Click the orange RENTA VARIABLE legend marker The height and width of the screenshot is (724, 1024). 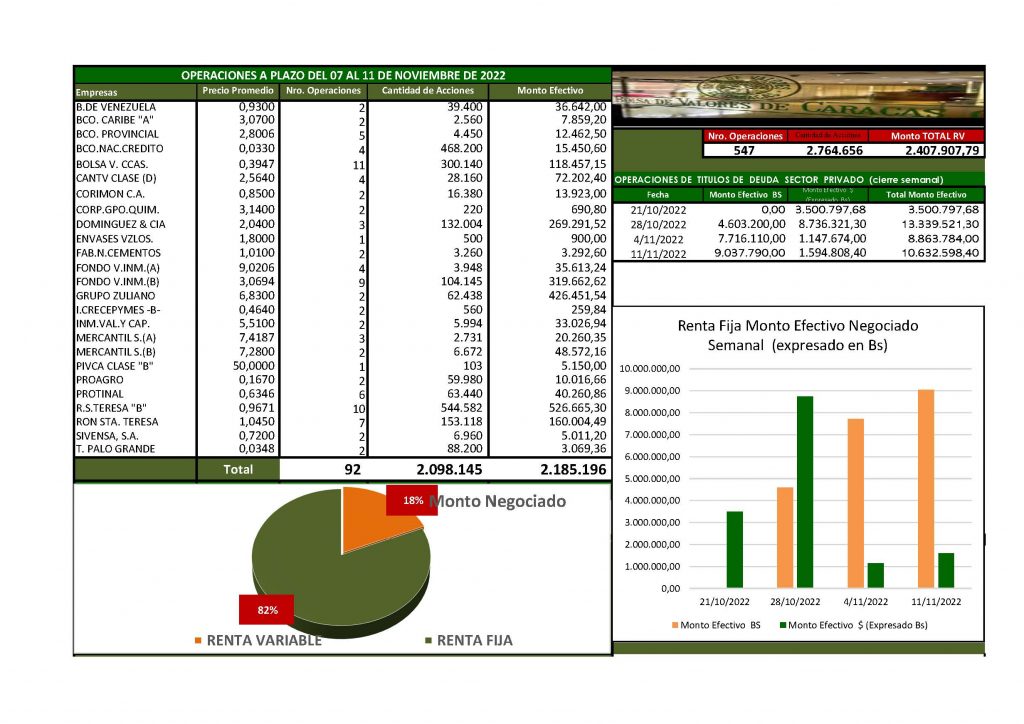[197, 640]
